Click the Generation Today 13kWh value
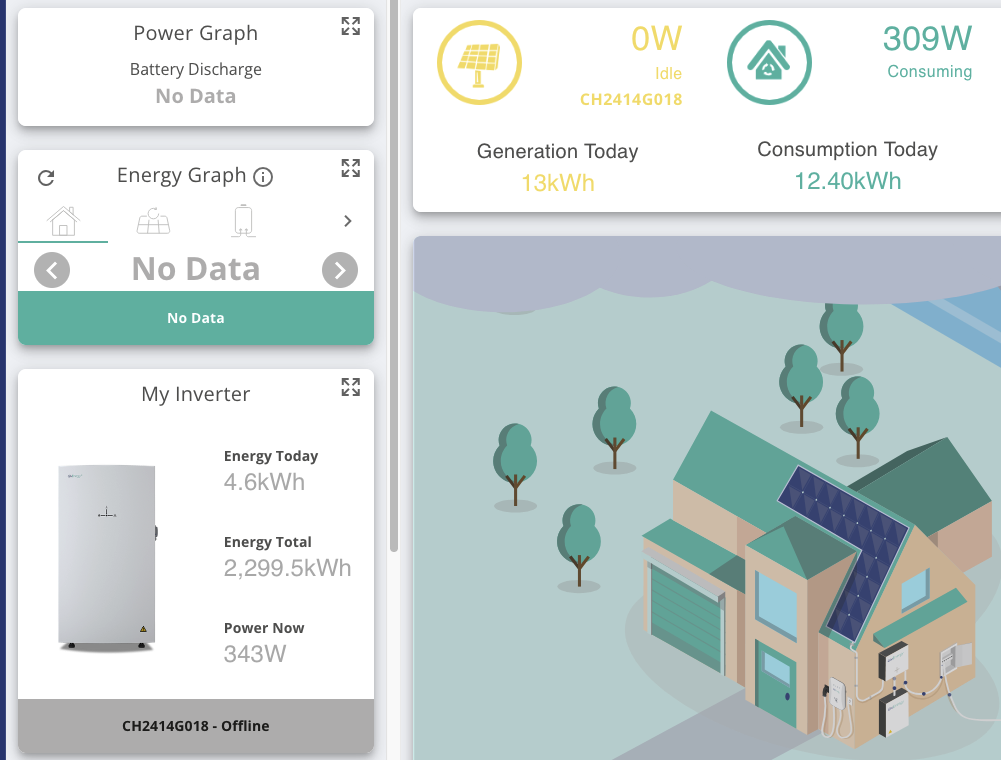Viewport: 1001px width, 760px height. click(558, 183)
